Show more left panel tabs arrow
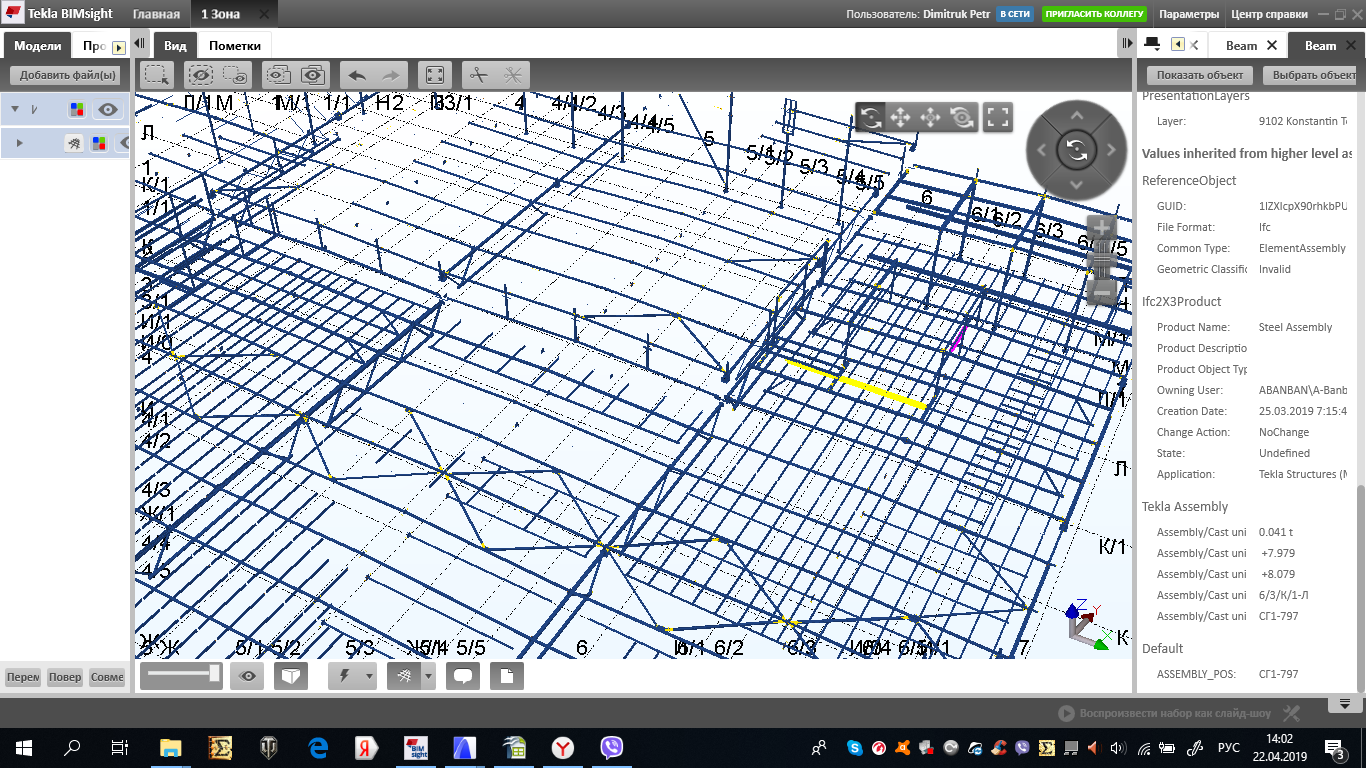The image size is (1366, 768). click(x=118, y=47)
